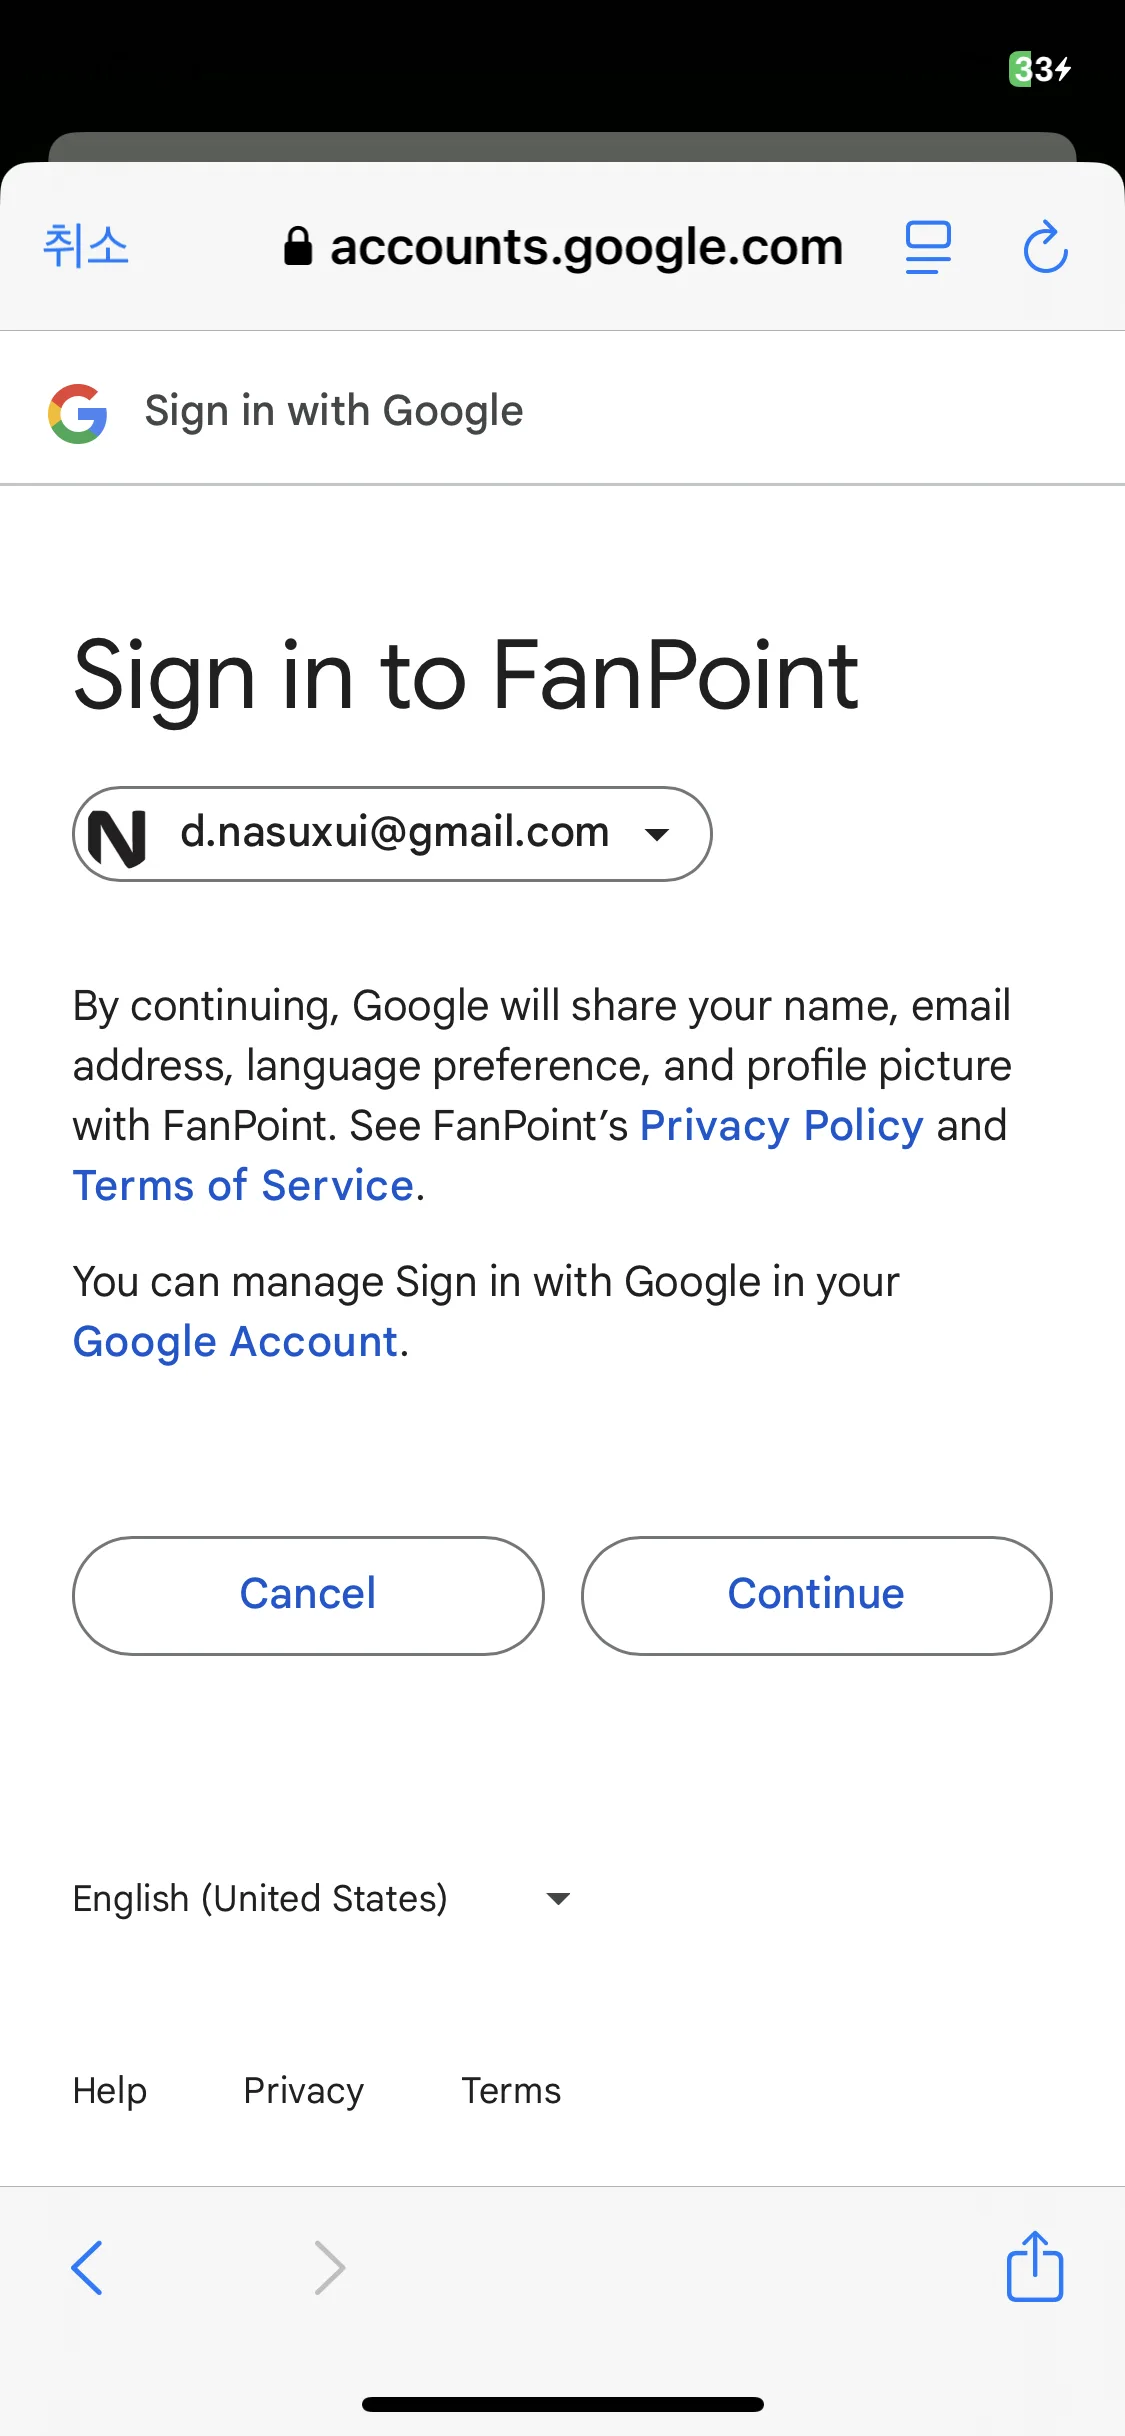Click the Continue button
Screen dimensions: 1125x2436
pos(816,1595)
